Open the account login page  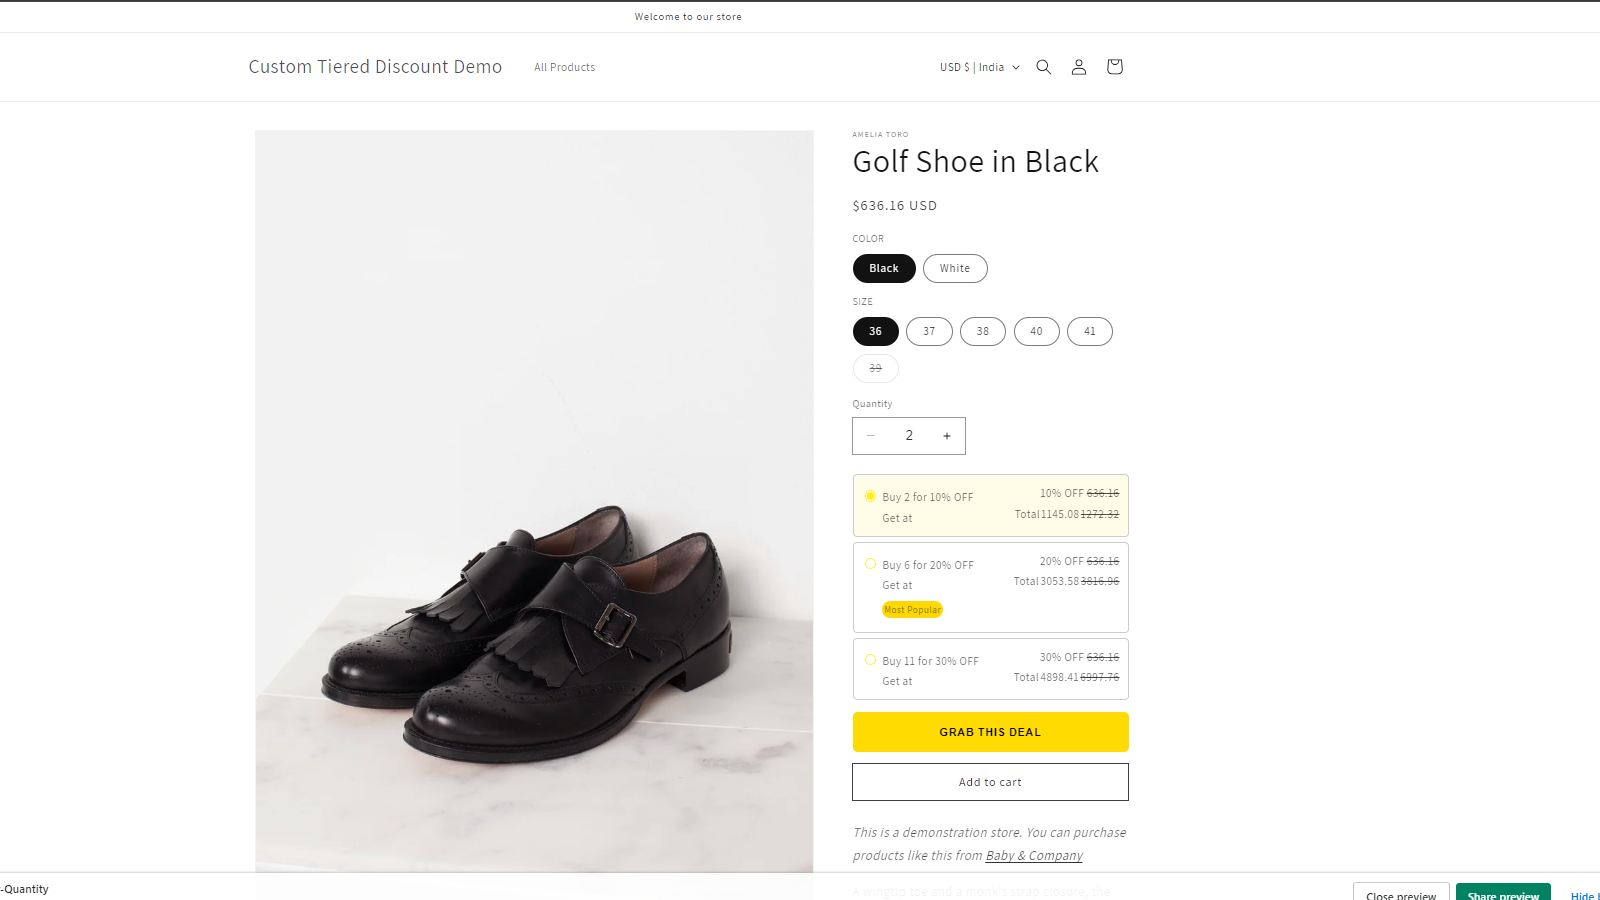1078,66
